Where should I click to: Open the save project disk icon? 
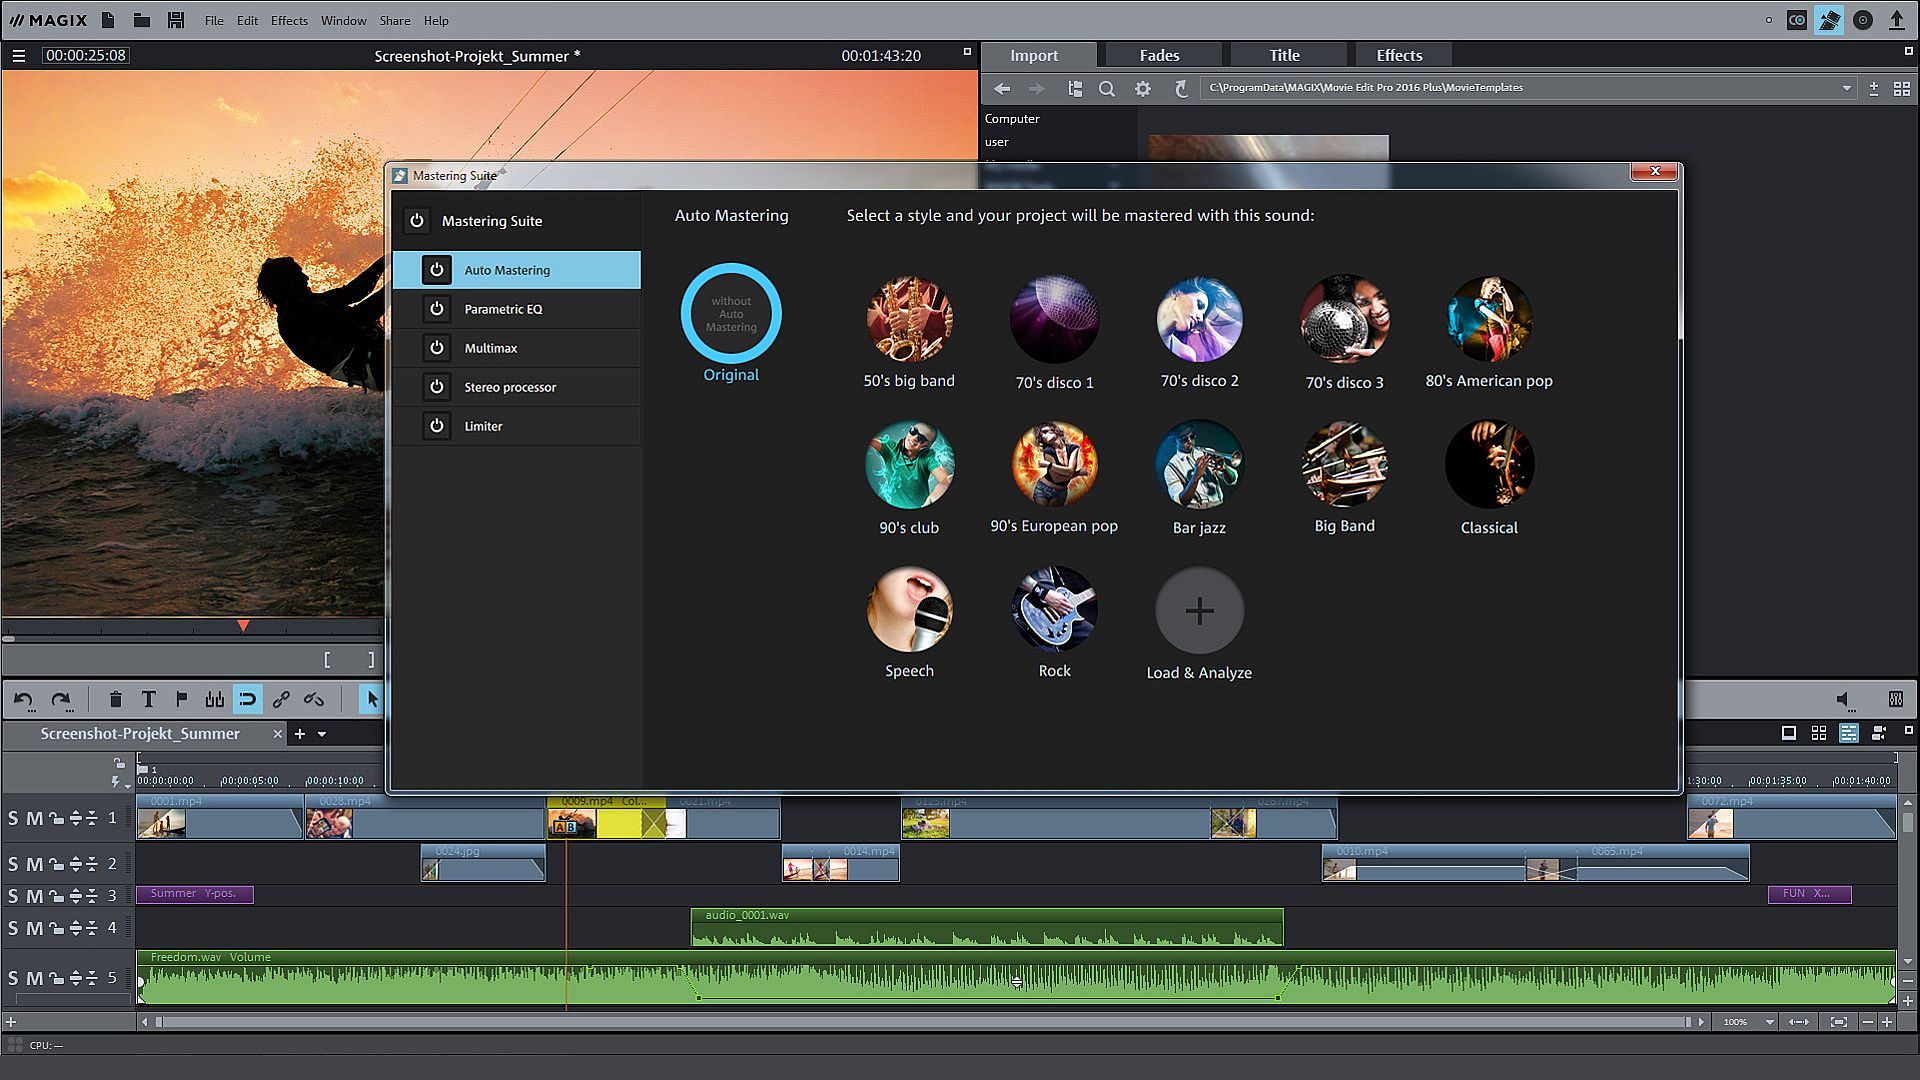(x=176, y=20)
